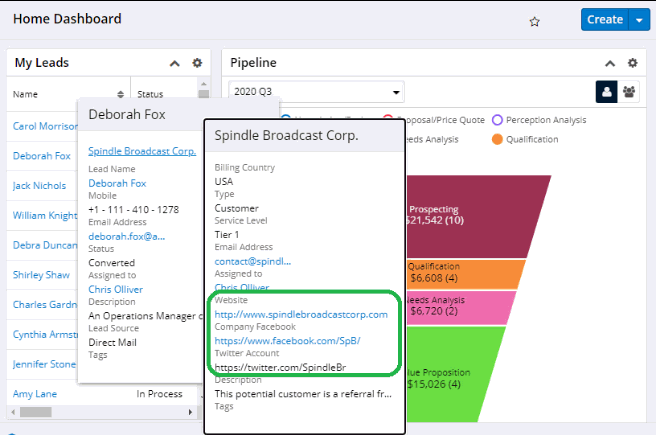Screen dimensions: 656x435
Task: Click the mobile number +1 - 111 - 410 - 1278
Action: tap(133, 210)
